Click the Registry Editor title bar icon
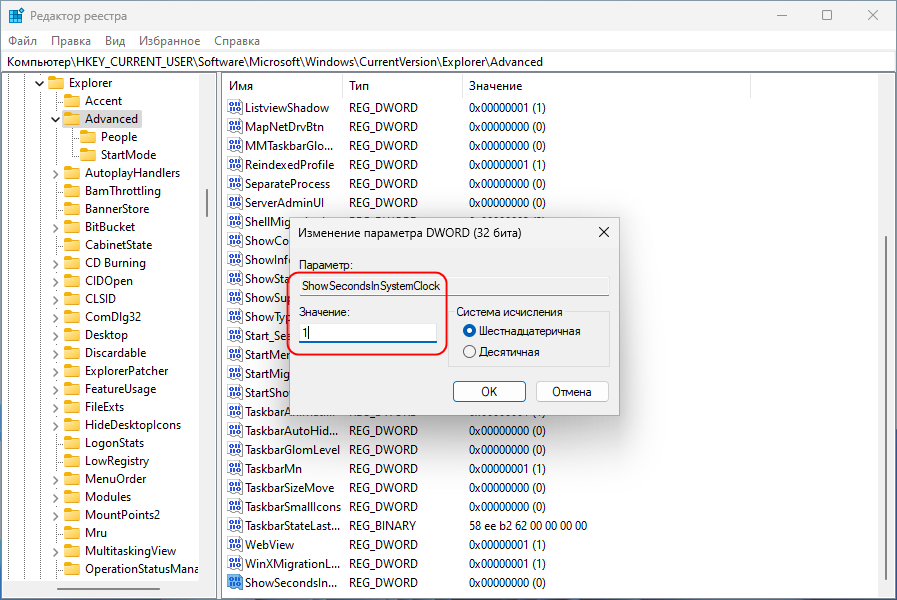This screenshot has height=600, width=897. 16,15
